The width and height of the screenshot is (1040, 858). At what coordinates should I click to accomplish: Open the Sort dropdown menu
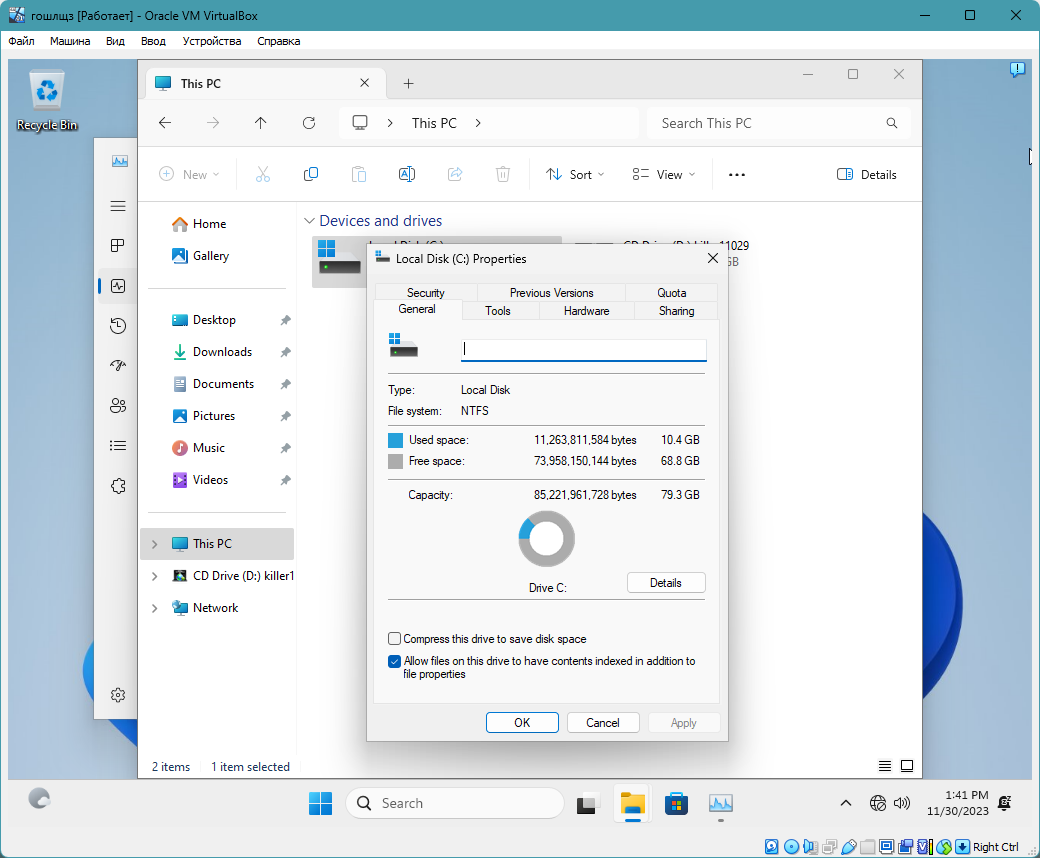575,174
